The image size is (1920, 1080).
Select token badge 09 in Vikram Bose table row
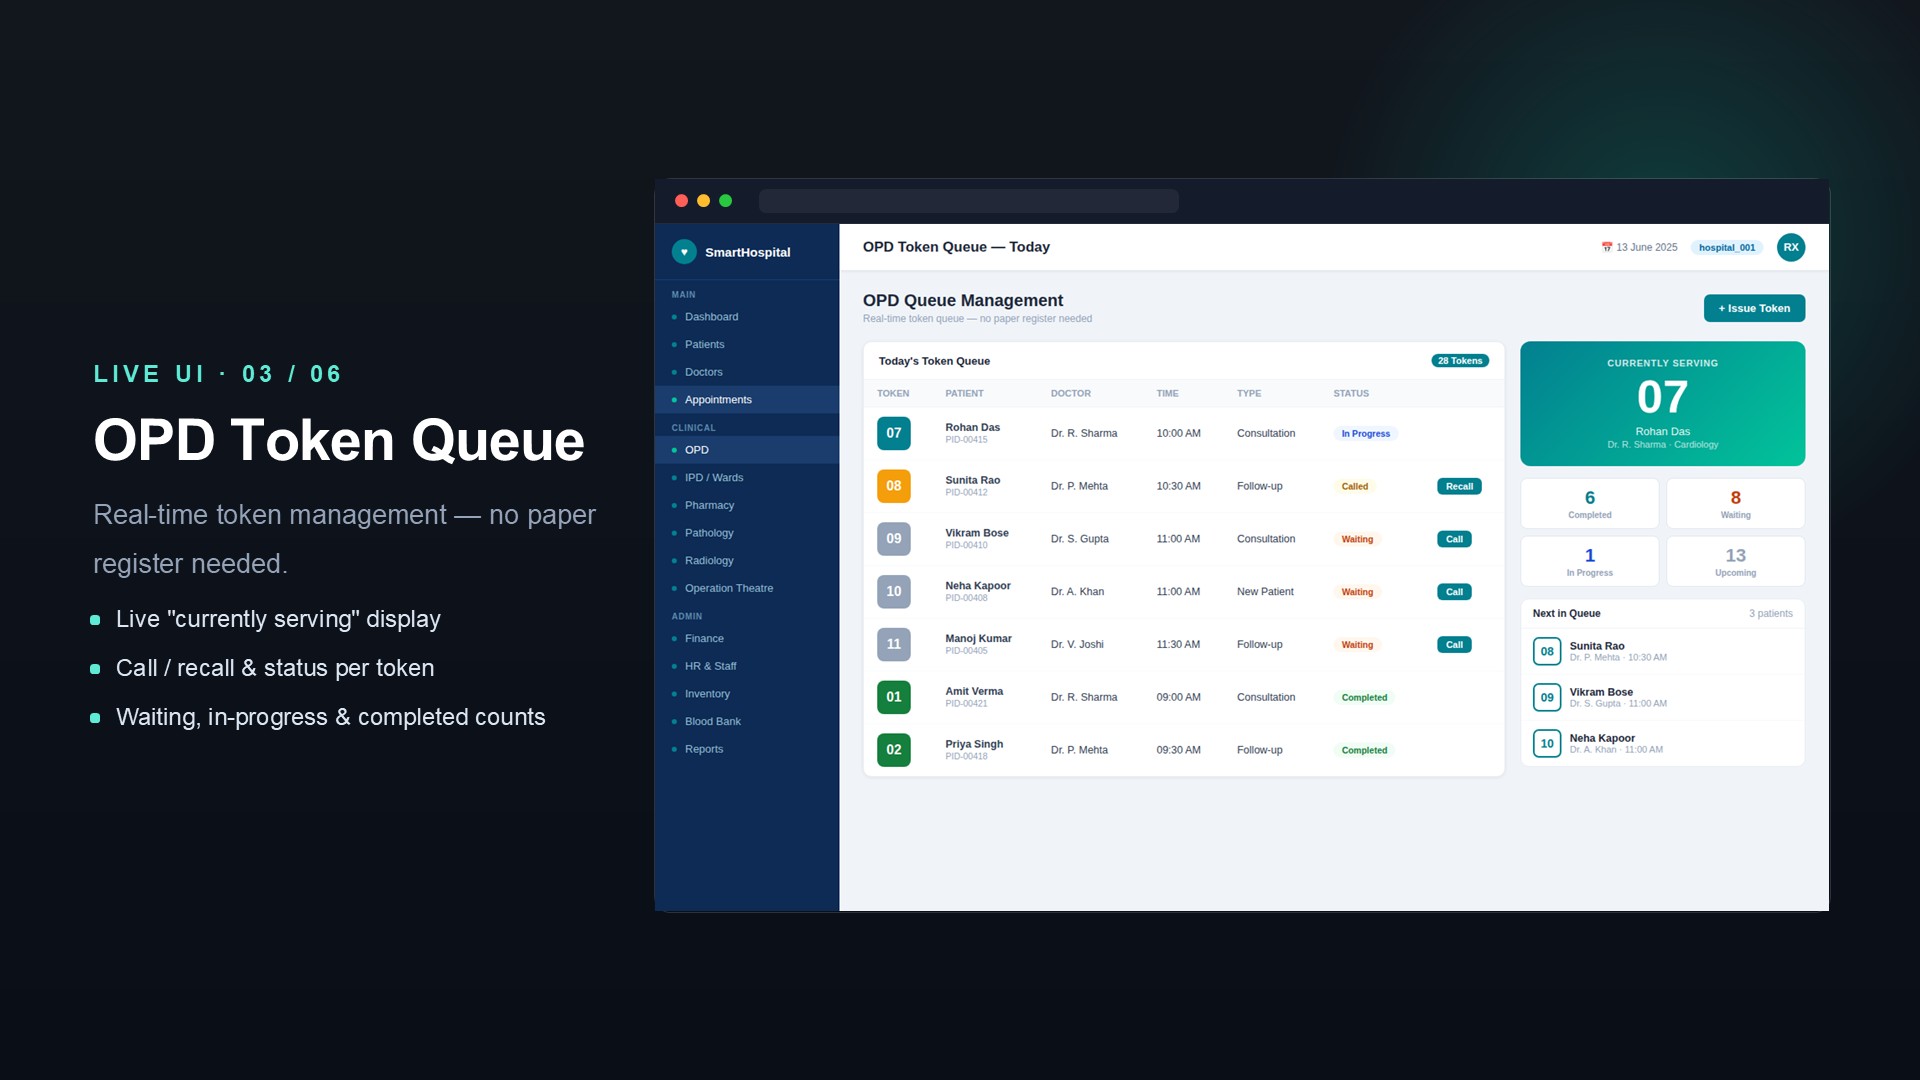[x=894, y=539]
